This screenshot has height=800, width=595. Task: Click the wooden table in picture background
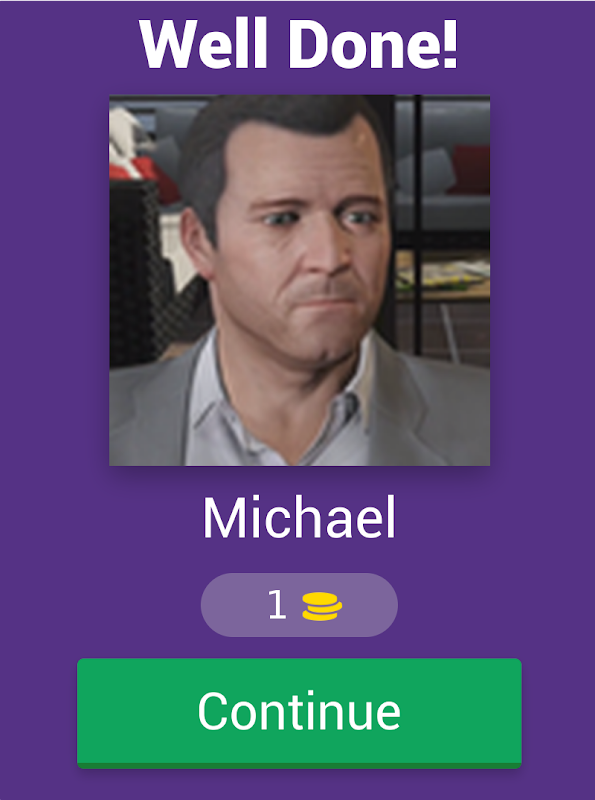tap(443, 278)
